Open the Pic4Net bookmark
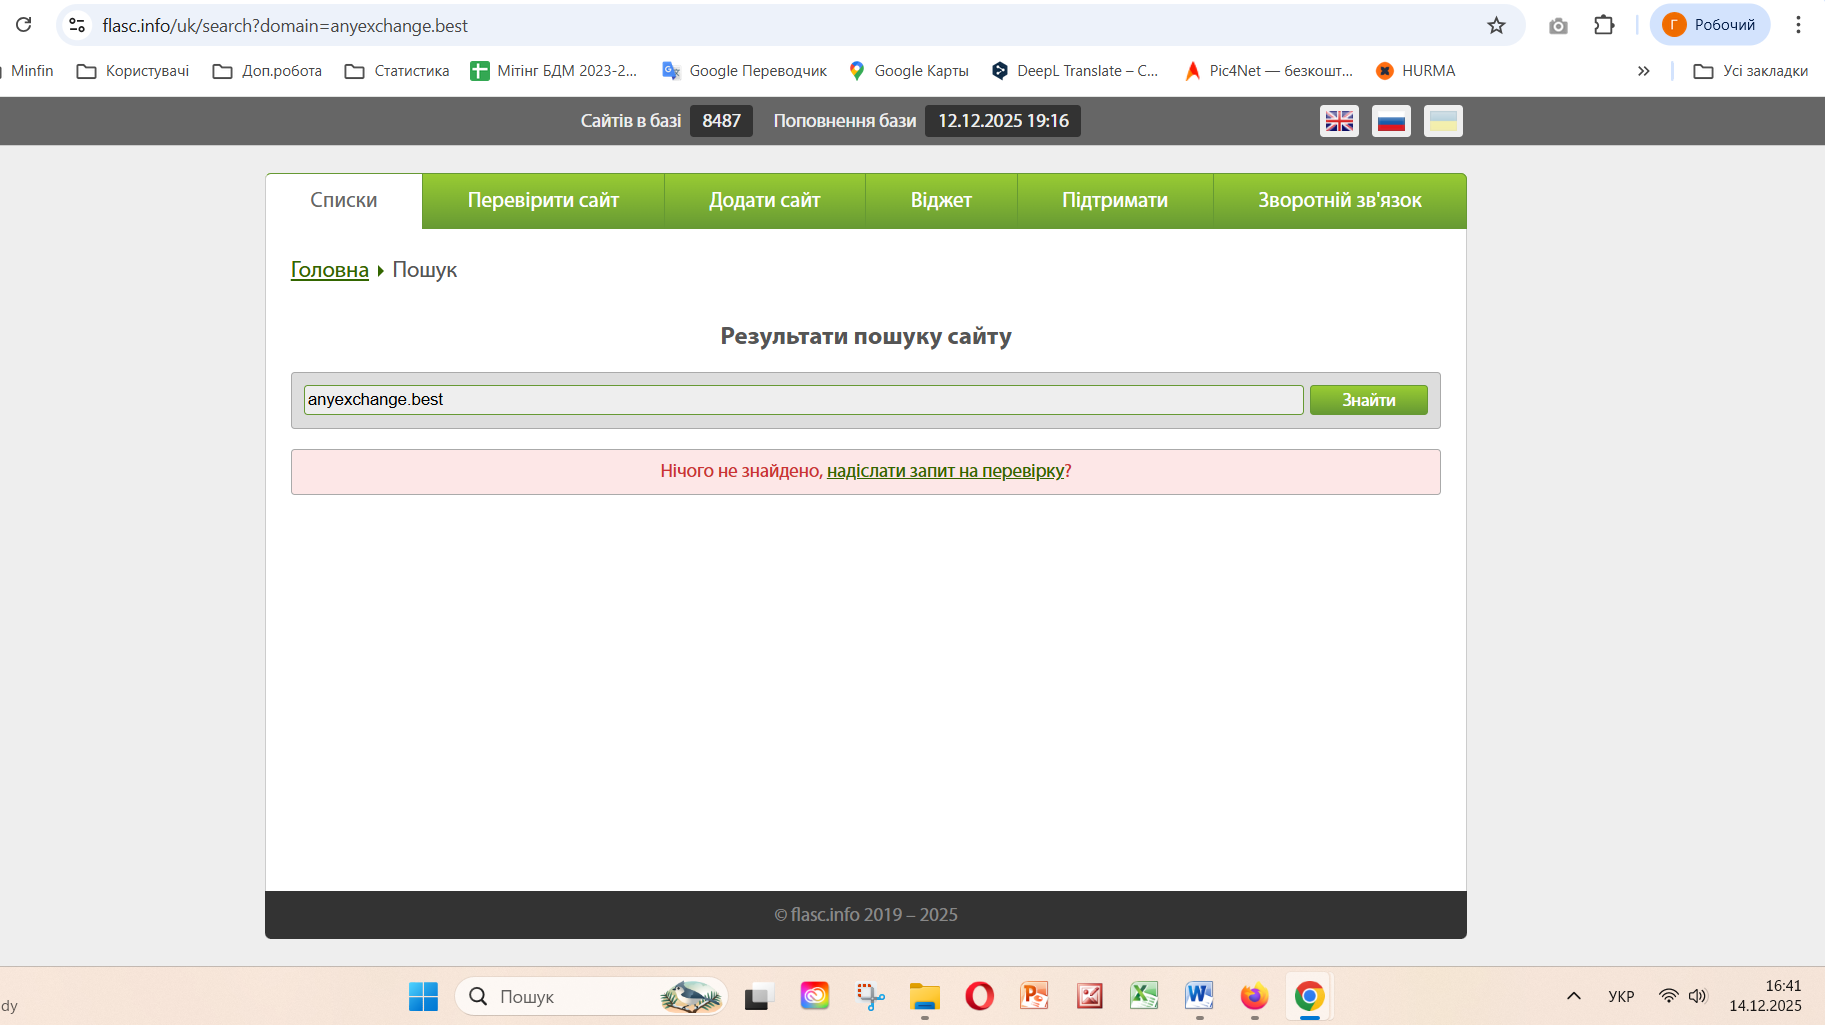1825x1025 pixels. [1268, 71]
